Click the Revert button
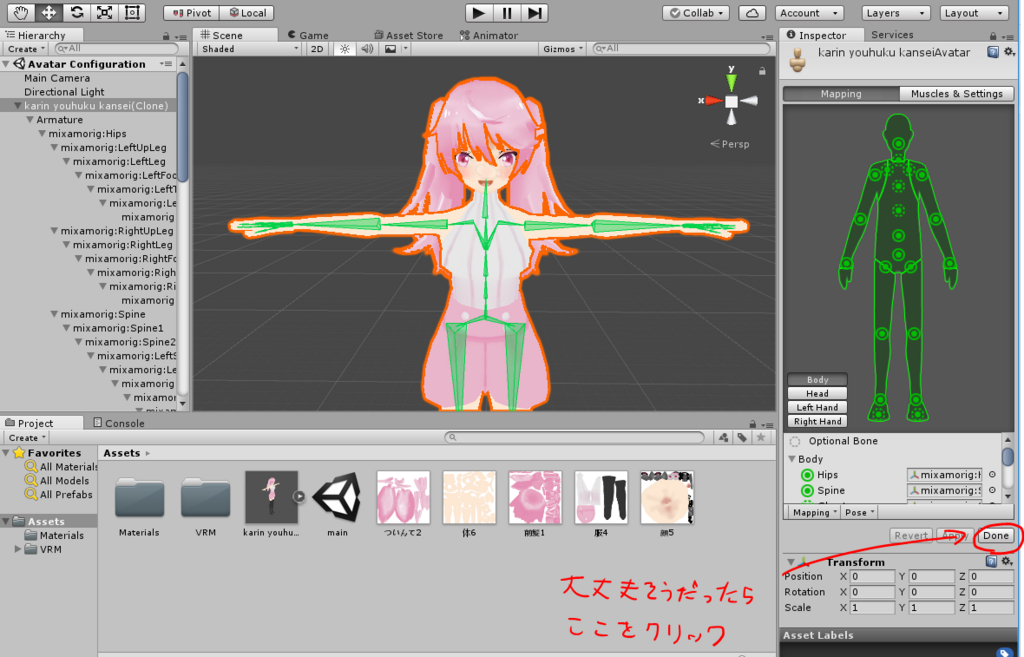Image resolution: width=1024 pixels, height=657 pixels. pyautogui.click(x=910, y=536)
